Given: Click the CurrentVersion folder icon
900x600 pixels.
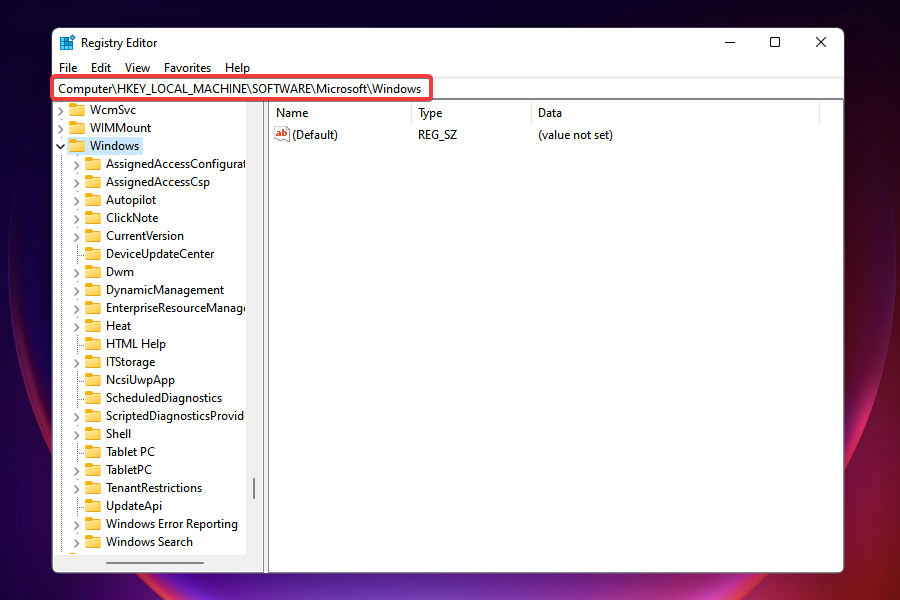Looking at the screenshot, I should click(x=93, y=235).
